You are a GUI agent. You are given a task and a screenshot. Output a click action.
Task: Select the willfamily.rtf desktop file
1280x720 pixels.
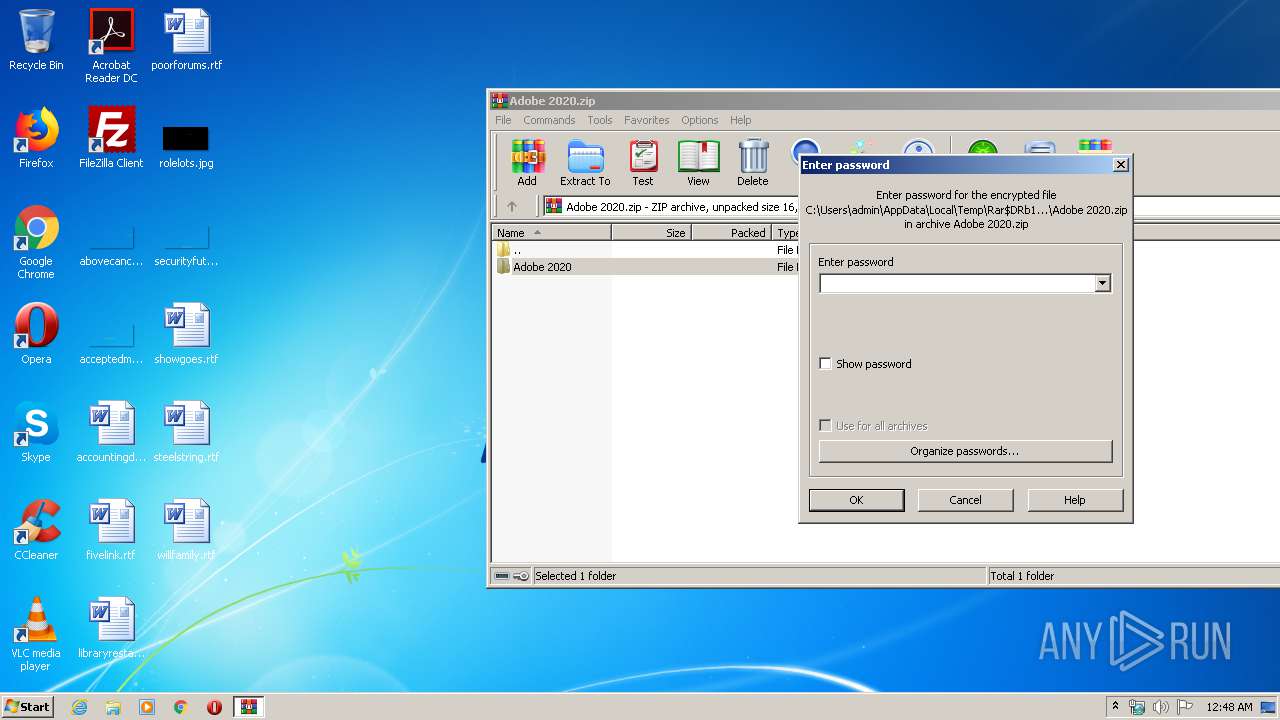(186, 530)
